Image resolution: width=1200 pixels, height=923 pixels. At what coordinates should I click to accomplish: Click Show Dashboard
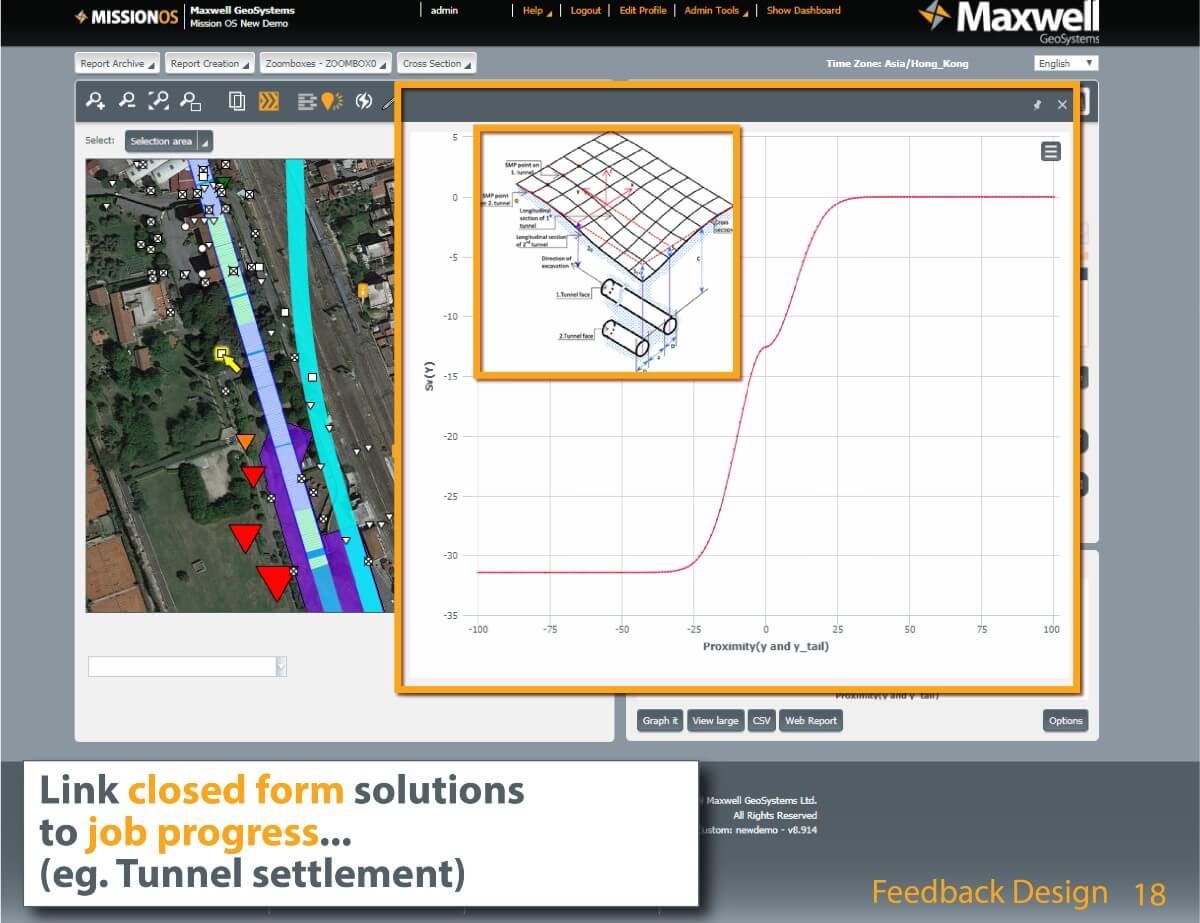pos(803,10)
